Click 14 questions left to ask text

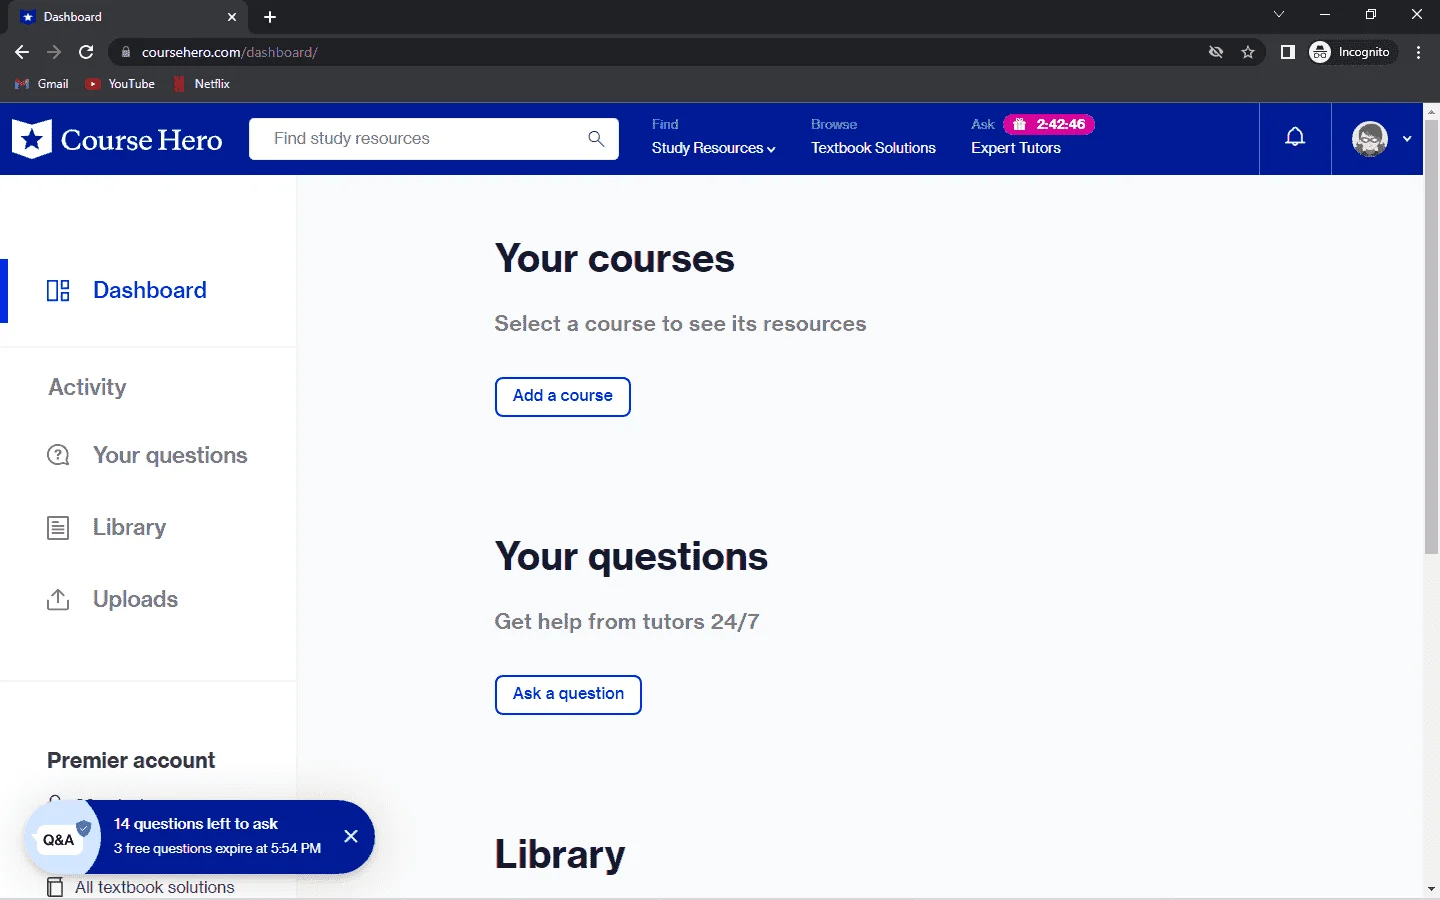click(x=196, y=824)
